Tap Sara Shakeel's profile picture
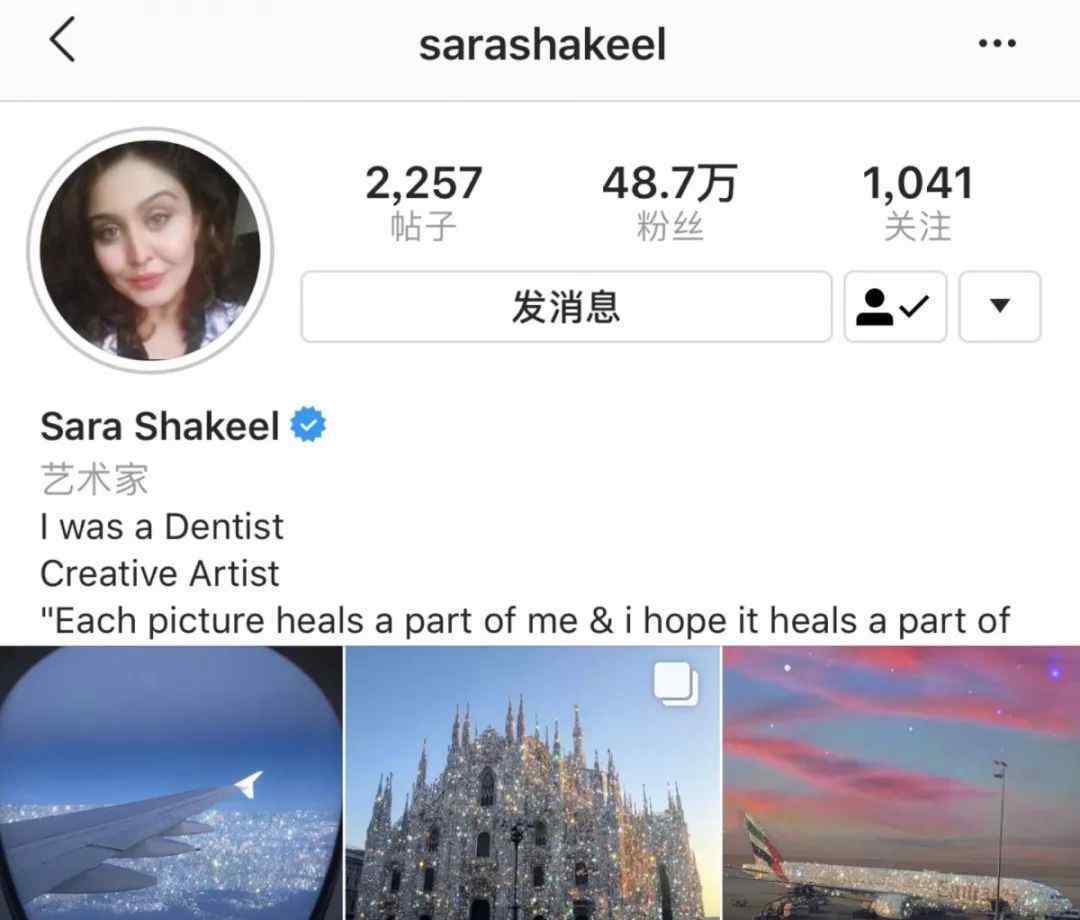Screen dimensions: 1080x920 coord(150,250)
